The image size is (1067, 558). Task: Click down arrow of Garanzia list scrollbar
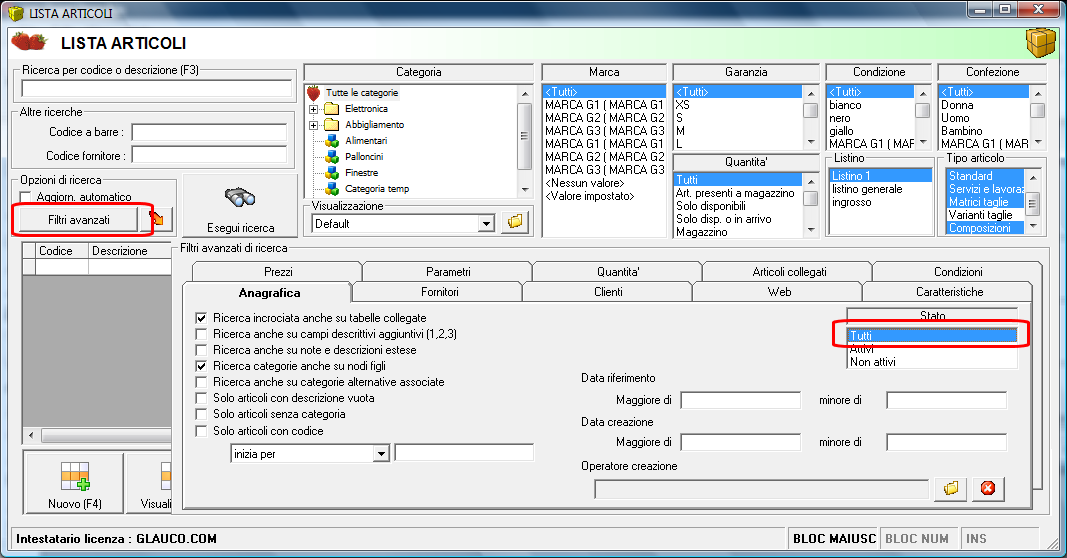click(x=810, y=142)
